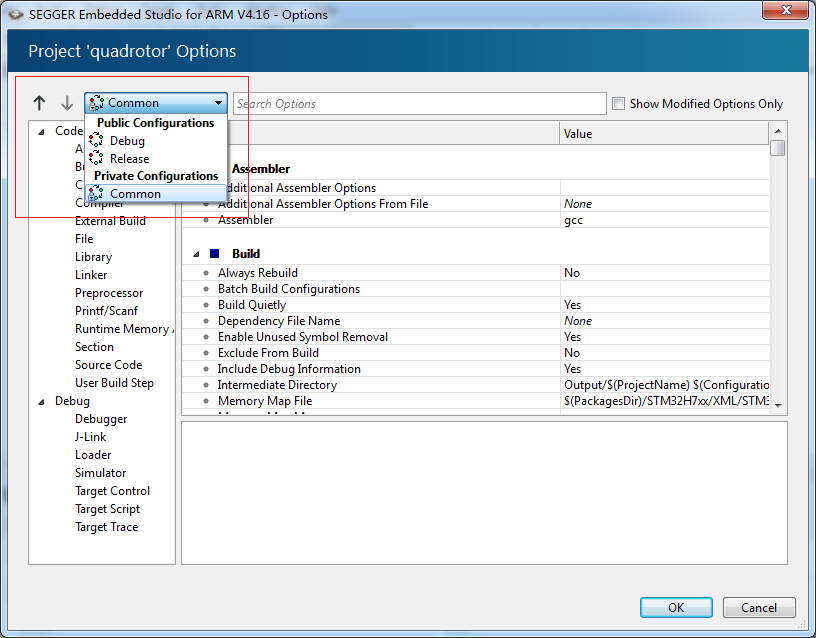Select File category in tree
Screen dimensions: 816x638
pos(84,239)
